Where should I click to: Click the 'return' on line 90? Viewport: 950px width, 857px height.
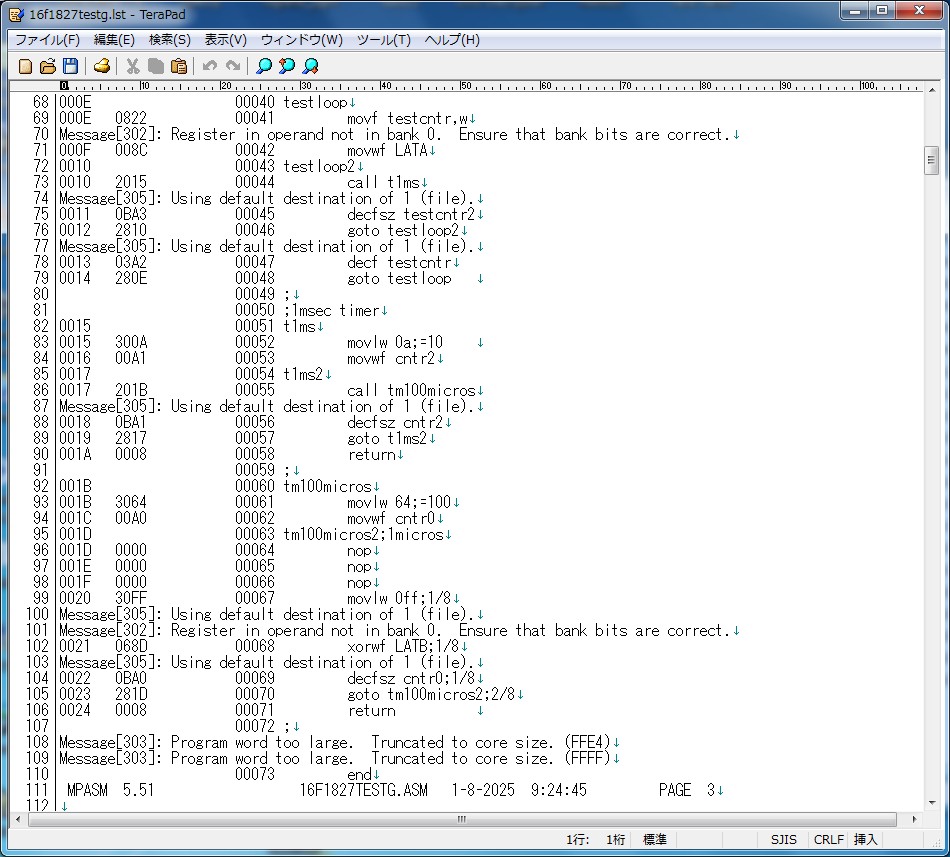pos(371,455)
